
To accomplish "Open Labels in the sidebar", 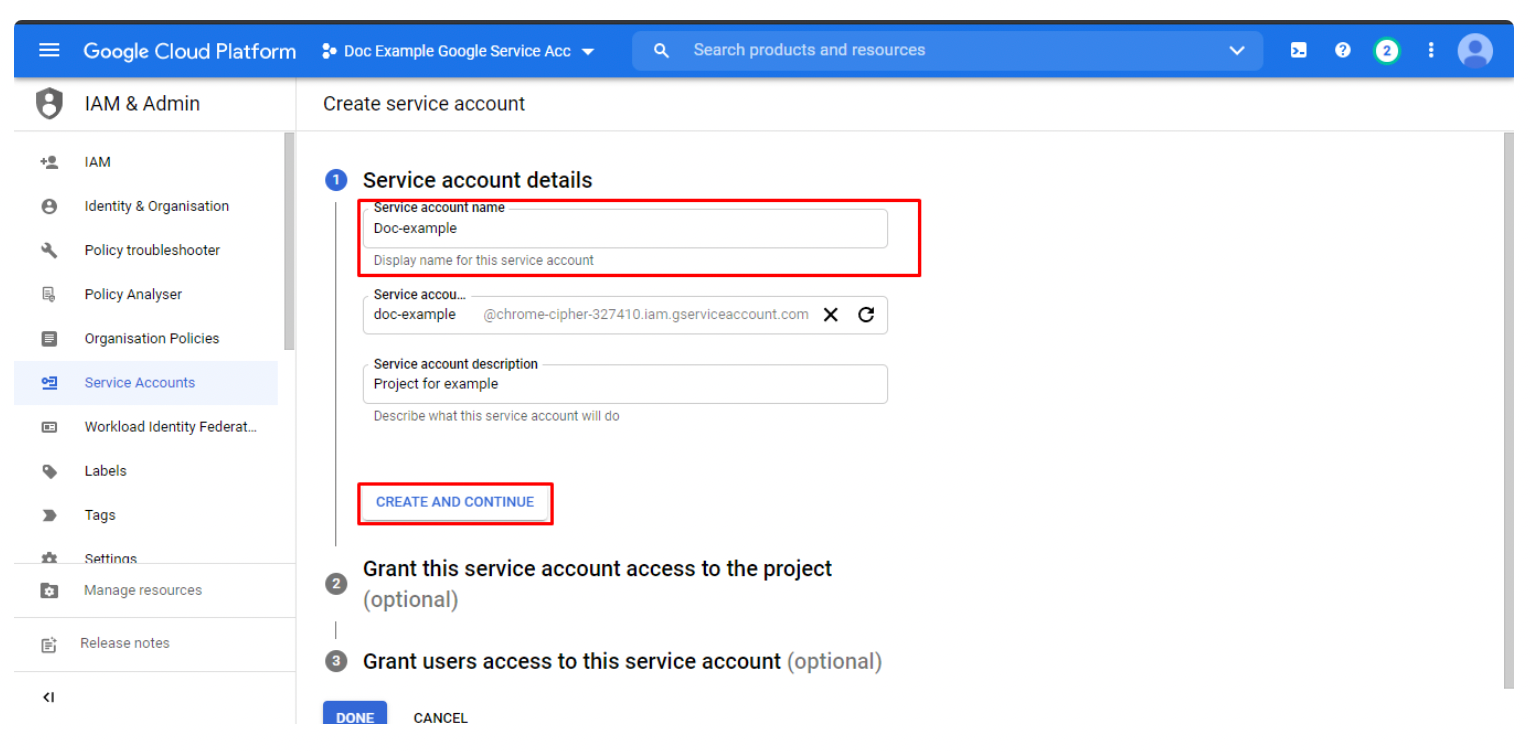I will point(106,471).
